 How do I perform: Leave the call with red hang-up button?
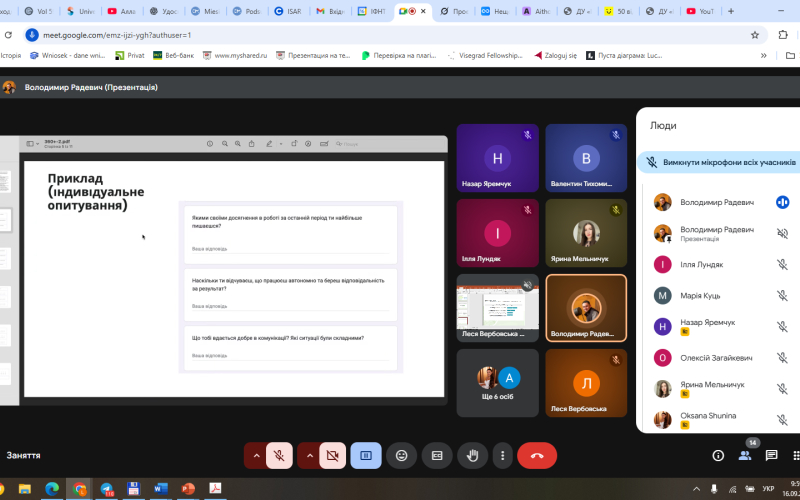[x=537, y=455]
